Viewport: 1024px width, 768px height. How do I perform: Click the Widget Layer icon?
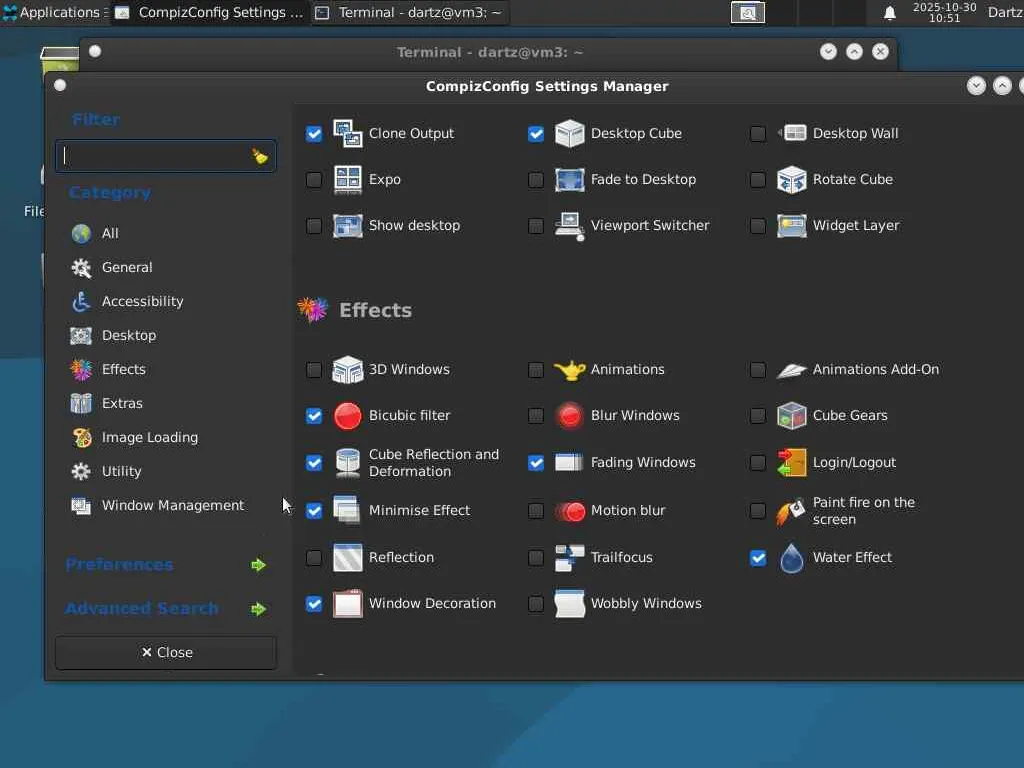click(x=792, y=225)
